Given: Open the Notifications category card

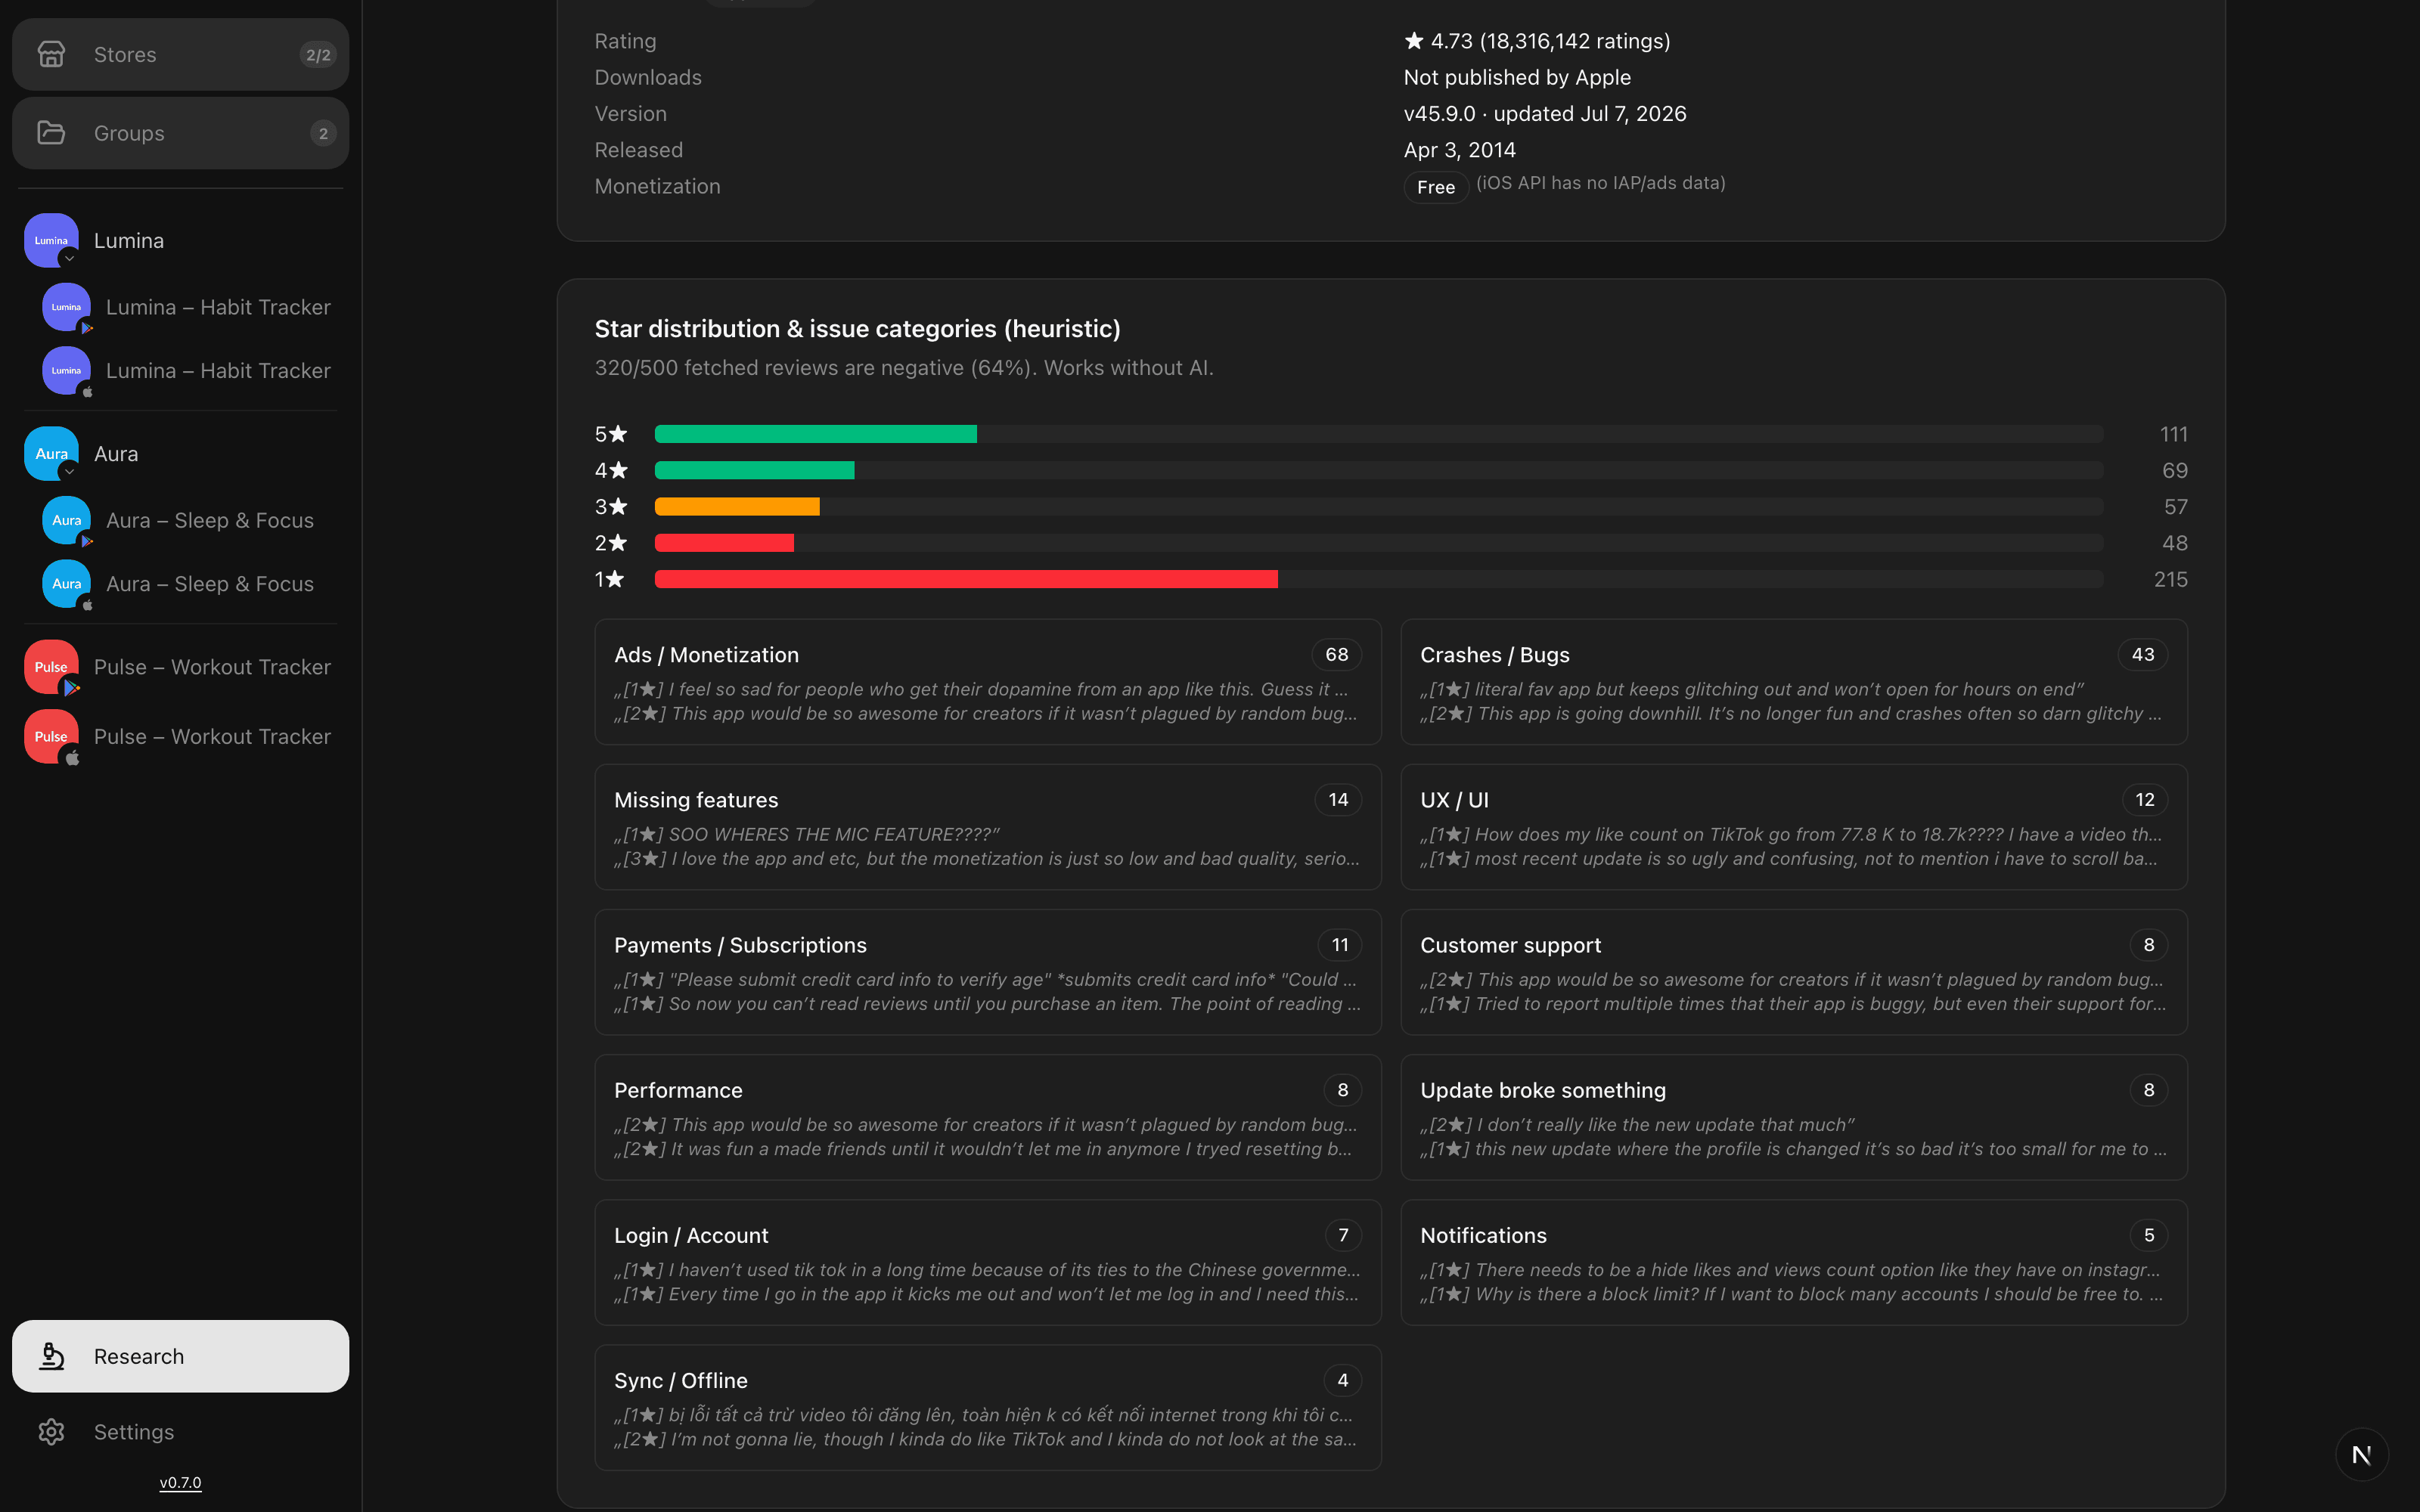Looking at the screenshot, I should (1794, 1262).
